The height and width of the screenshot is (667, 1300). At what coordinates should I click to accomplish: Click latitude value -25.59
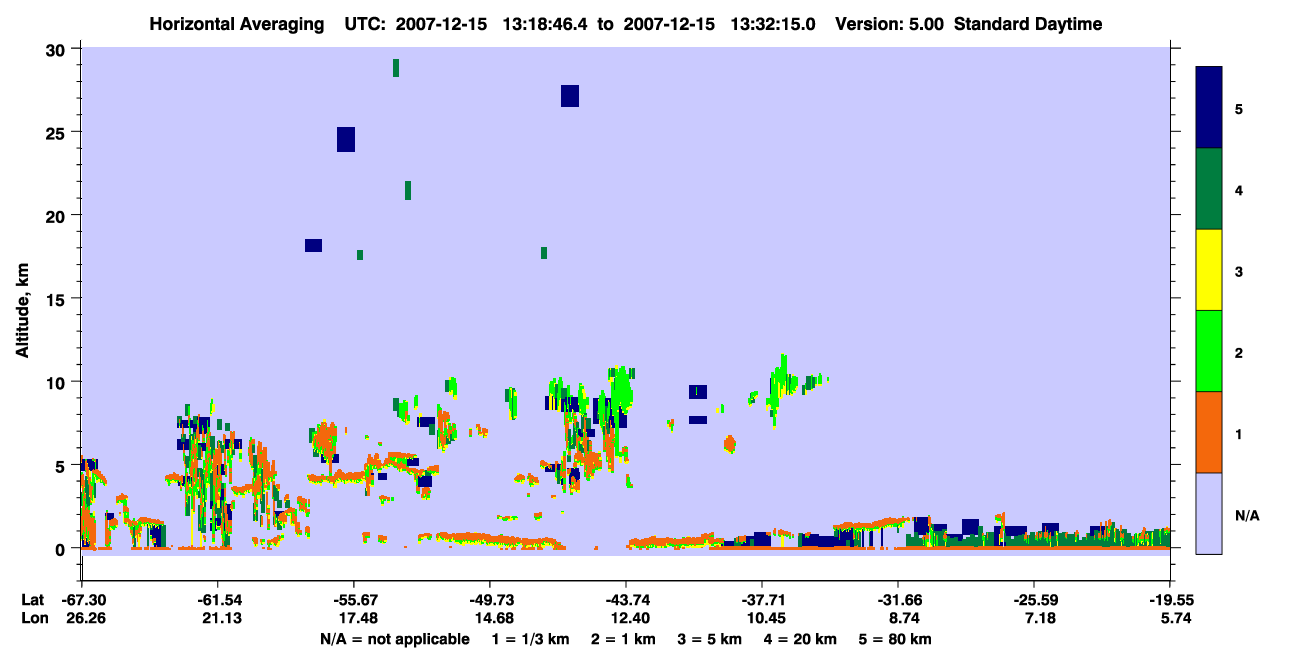(x=1034, y=600)
